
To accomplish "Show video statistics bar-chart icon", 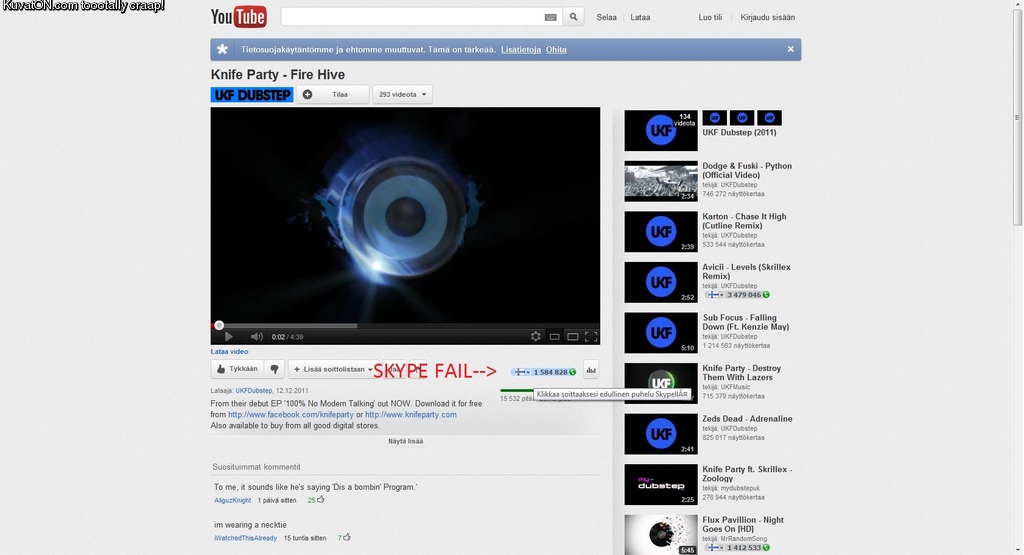I will point(591,370).
